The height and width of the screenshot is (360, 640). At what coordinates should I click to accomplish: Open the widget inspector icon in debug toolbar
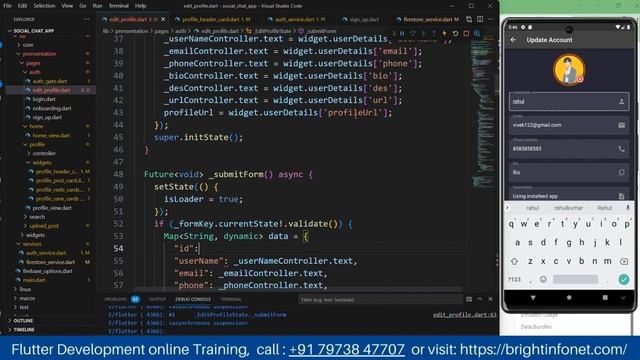pos(477,33)
